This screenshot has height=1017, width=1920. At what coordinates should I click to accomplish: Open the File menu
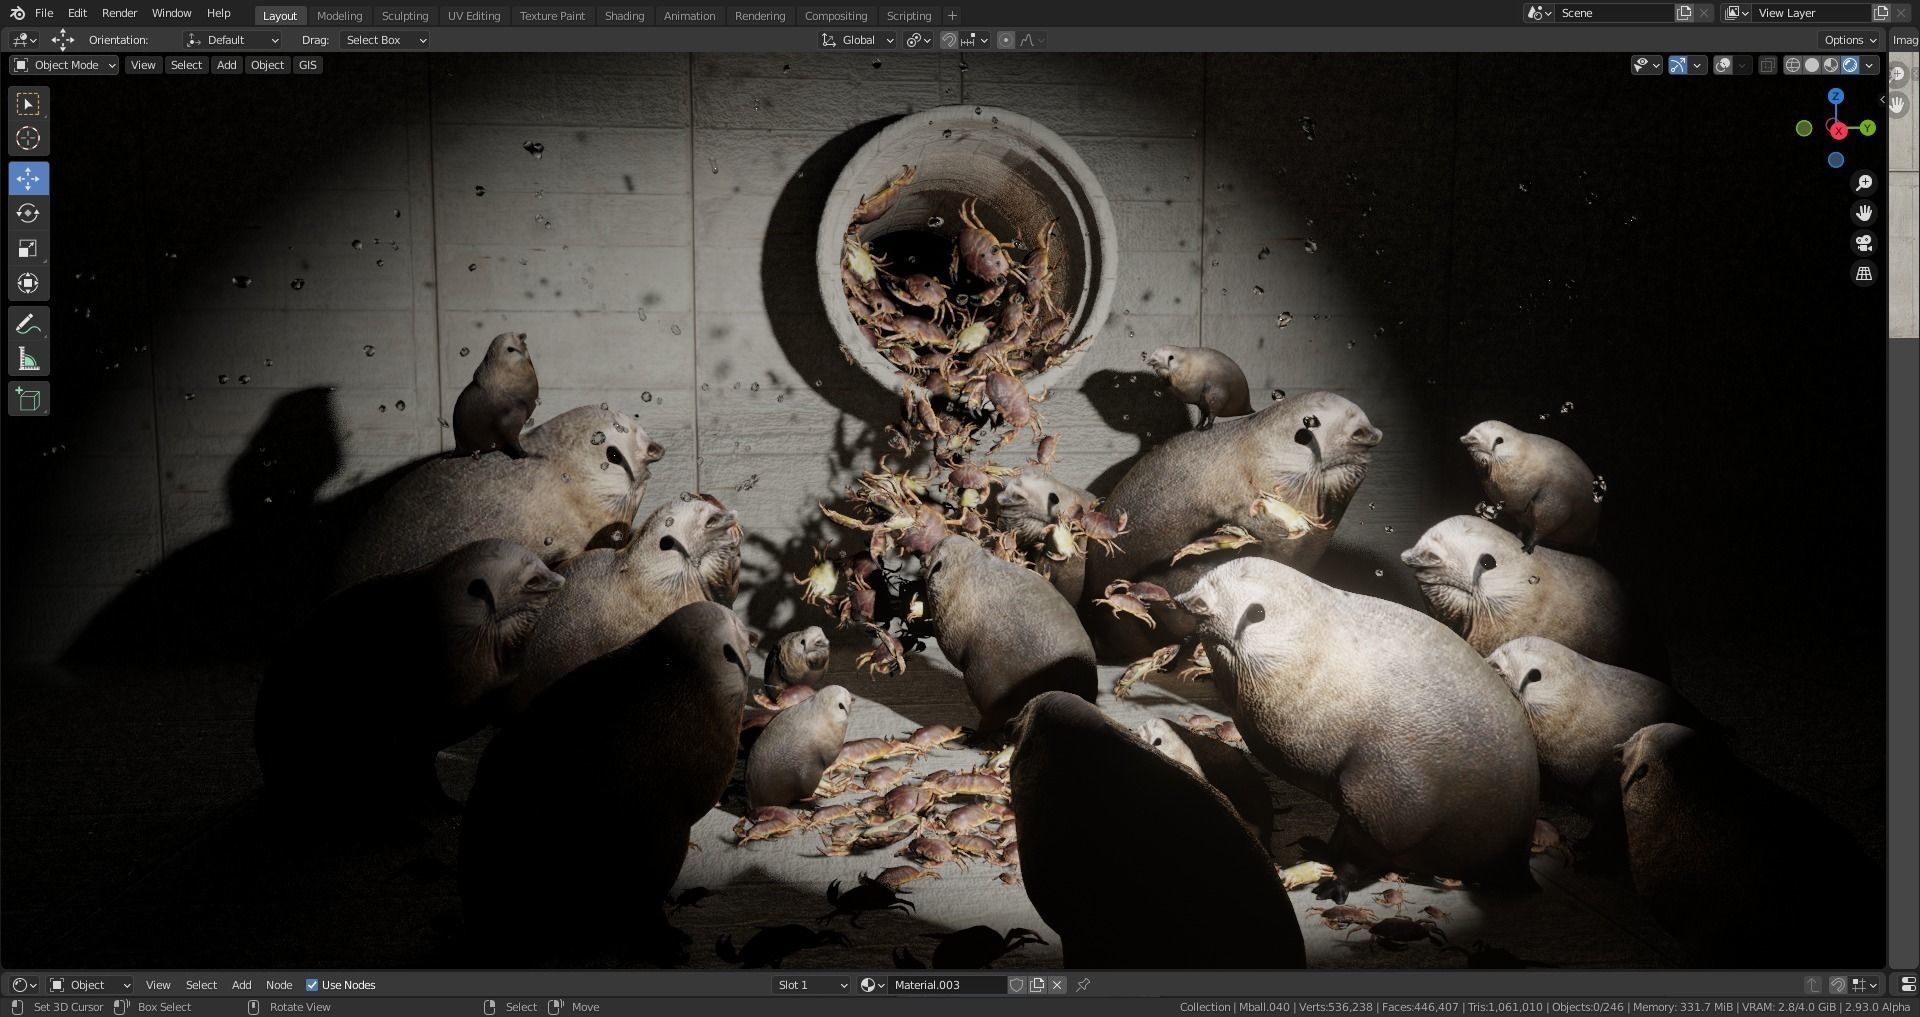(44, 14)
